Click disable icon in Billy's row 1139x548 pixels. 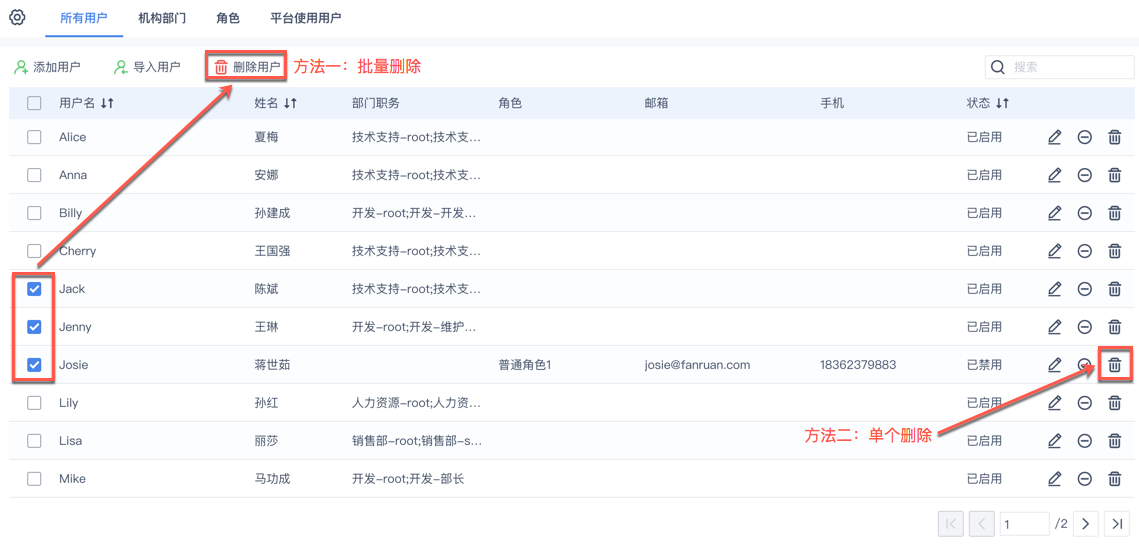point(1084,213)
